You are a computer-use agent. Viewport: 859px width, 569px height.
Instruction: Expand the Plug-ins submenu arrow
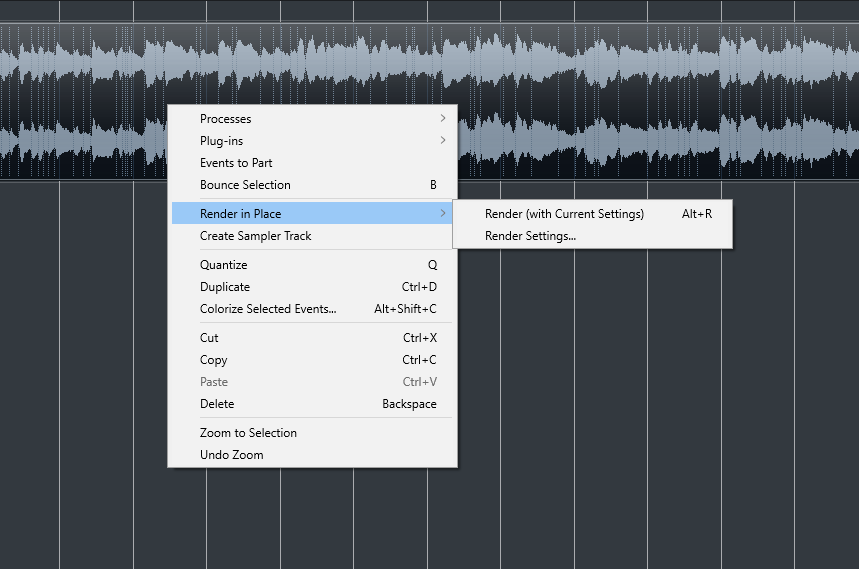[x=443, y=141]
